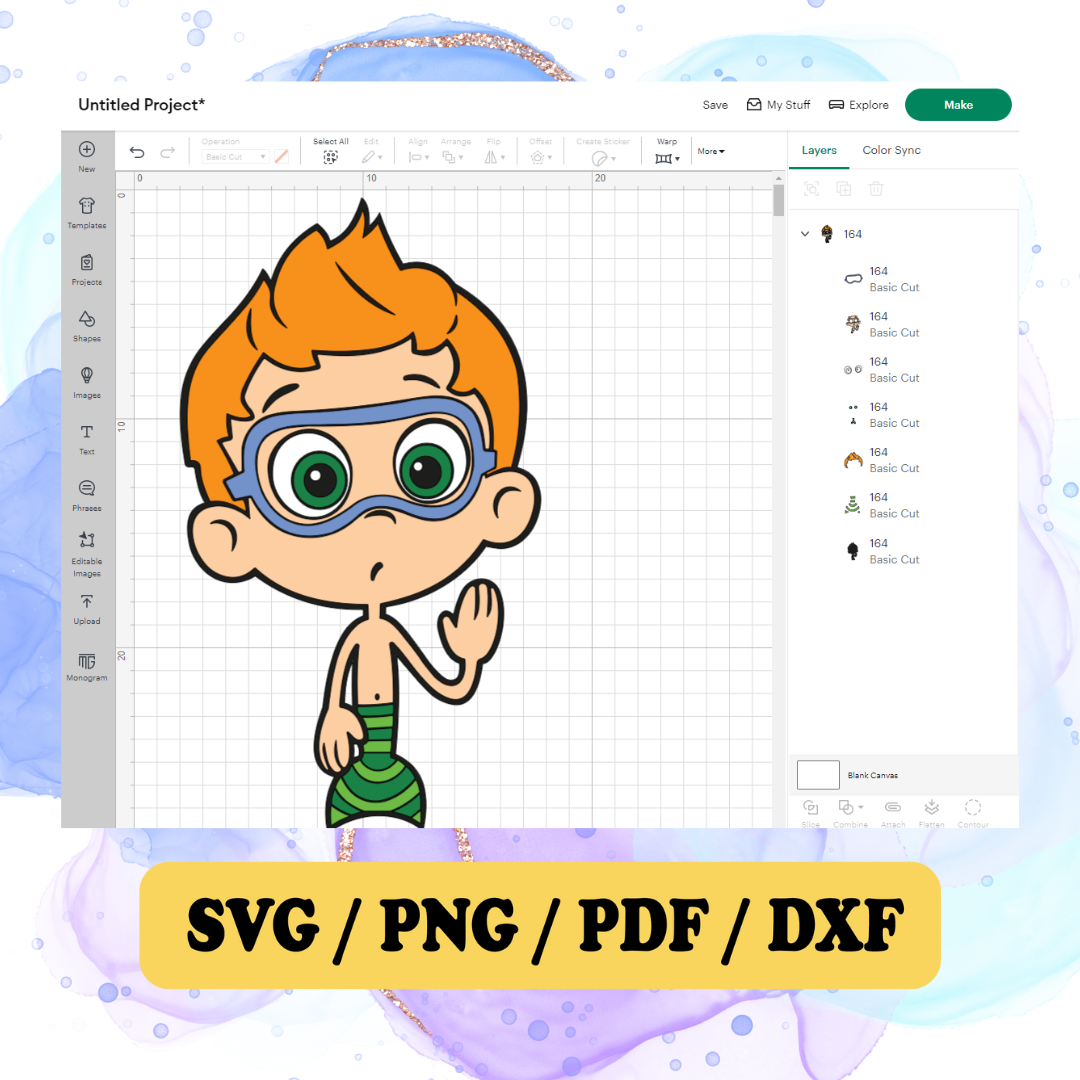Image resolution: width=1080 pixels, height=1080 pixels.
Task: Click the Duplicate layer icon
Action: point(844,189)
